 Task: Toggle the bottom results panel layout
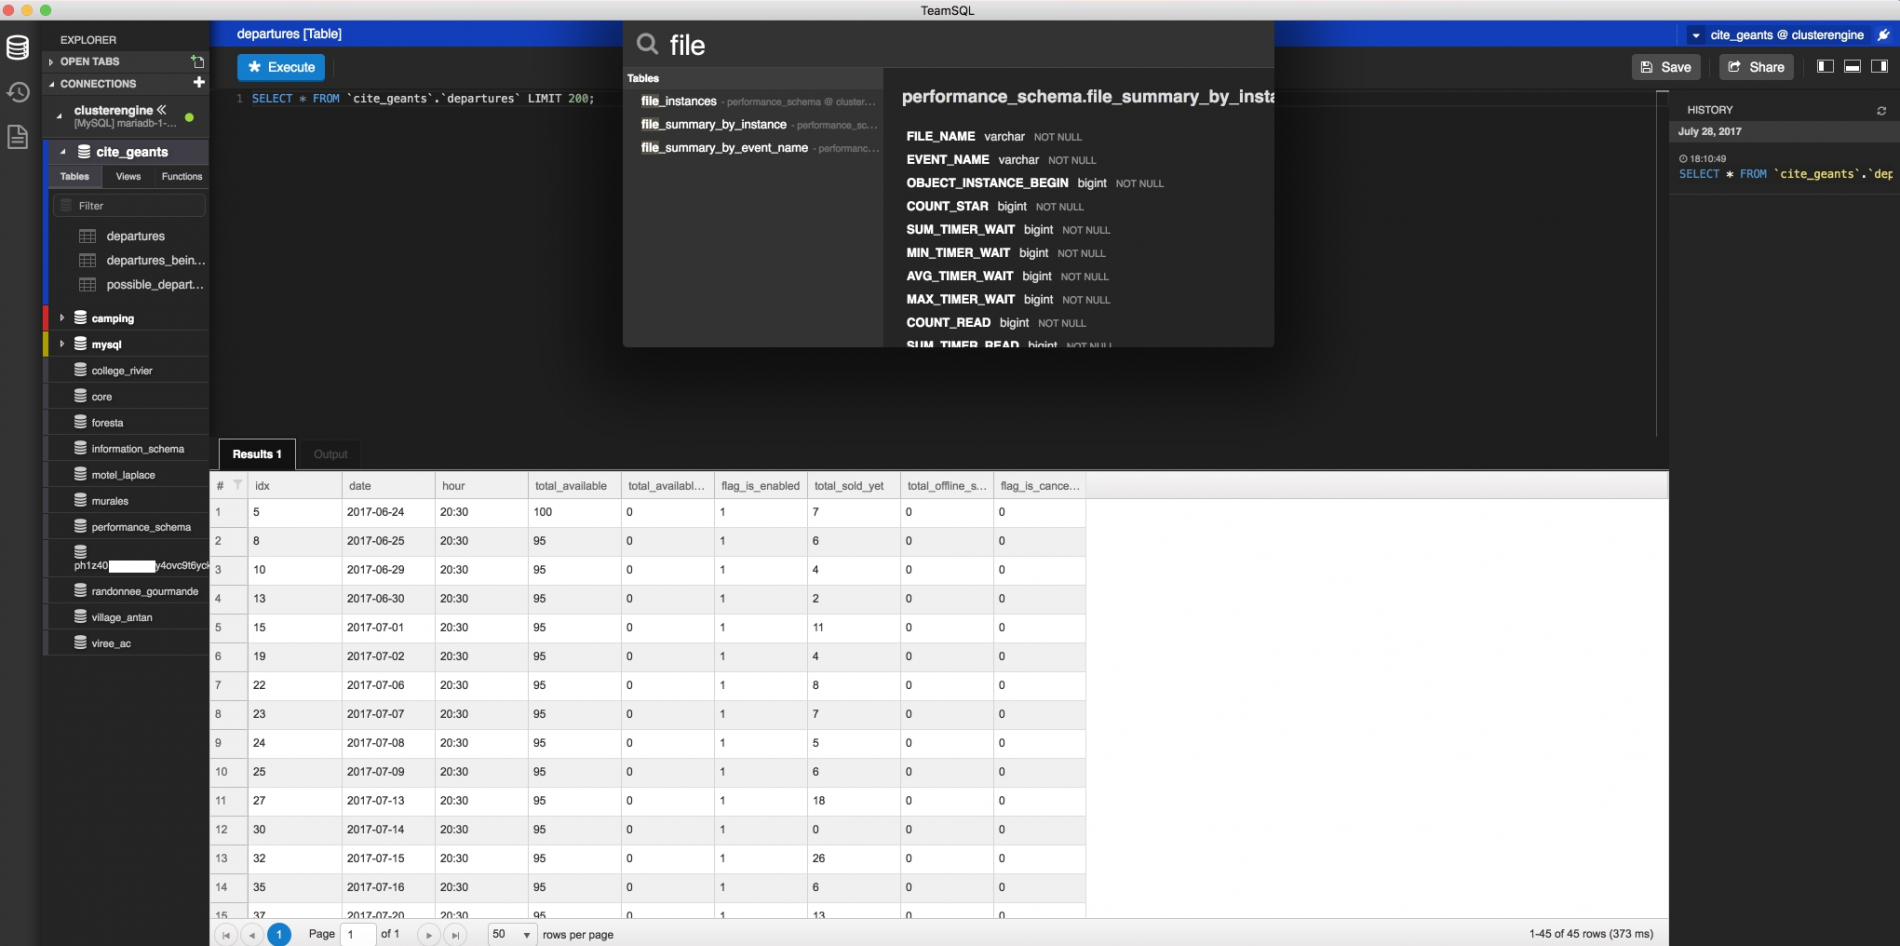point(1852,67)
